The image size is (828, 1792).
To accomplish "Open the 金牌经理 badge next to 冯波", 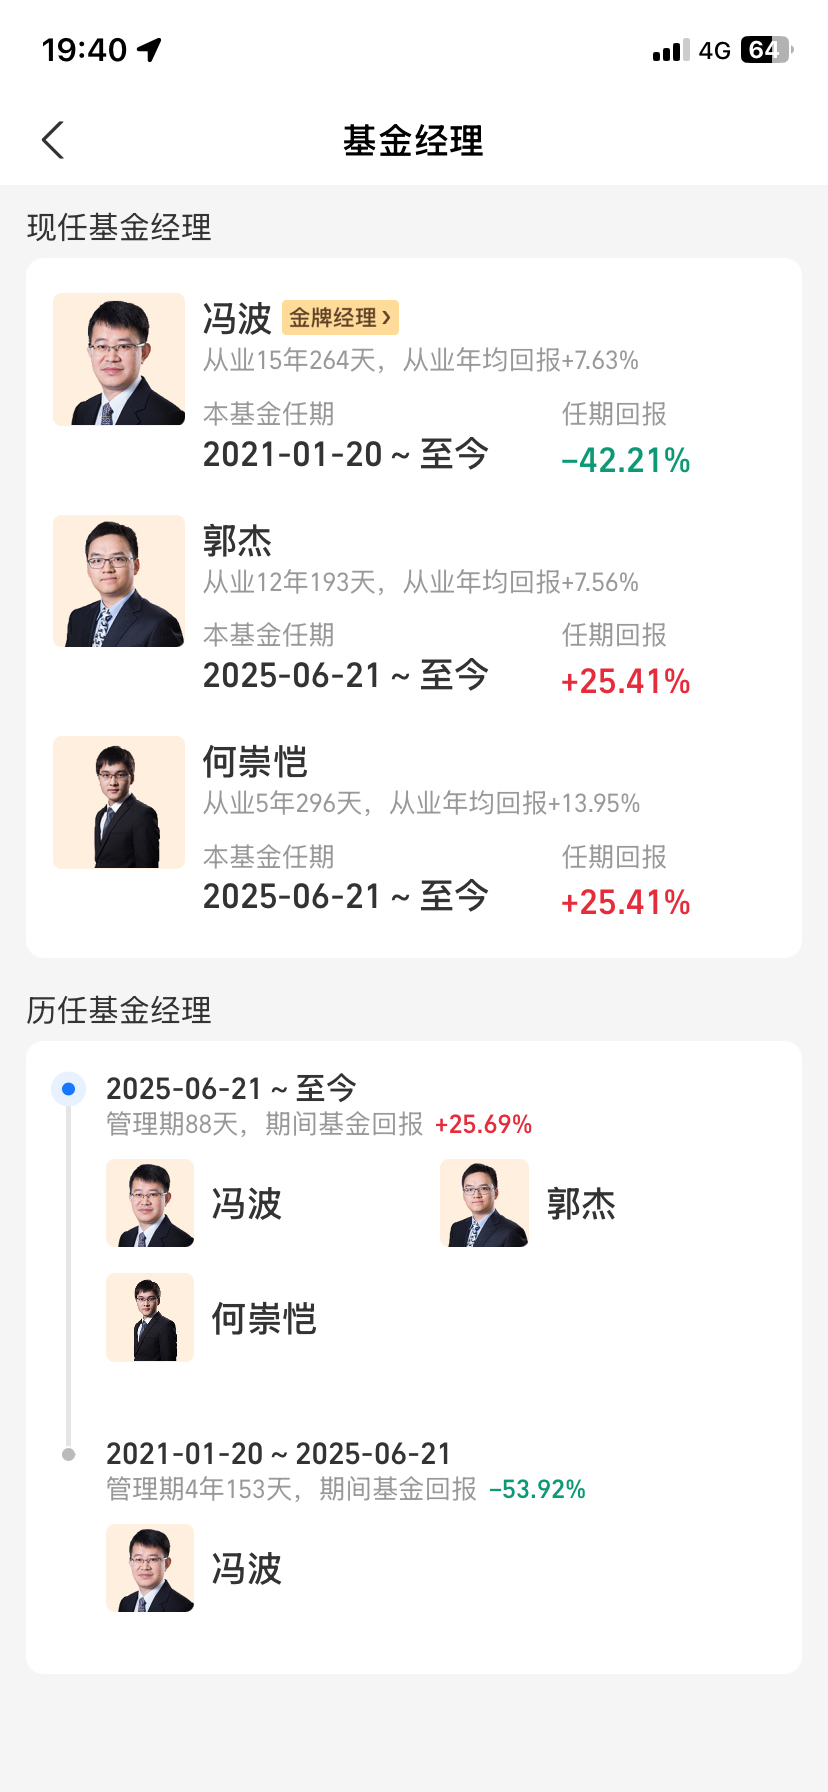I will point(340,318).
